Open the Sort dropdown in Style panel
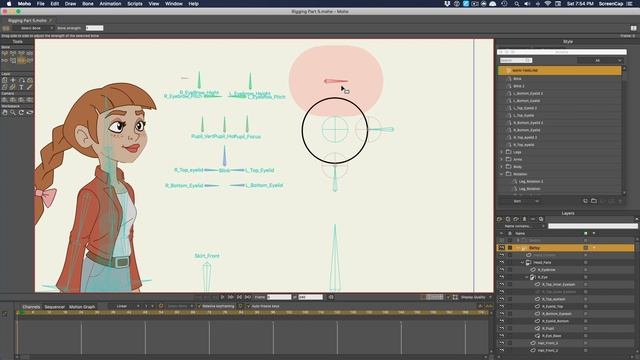The image size is (640, 360). [526, 201]
